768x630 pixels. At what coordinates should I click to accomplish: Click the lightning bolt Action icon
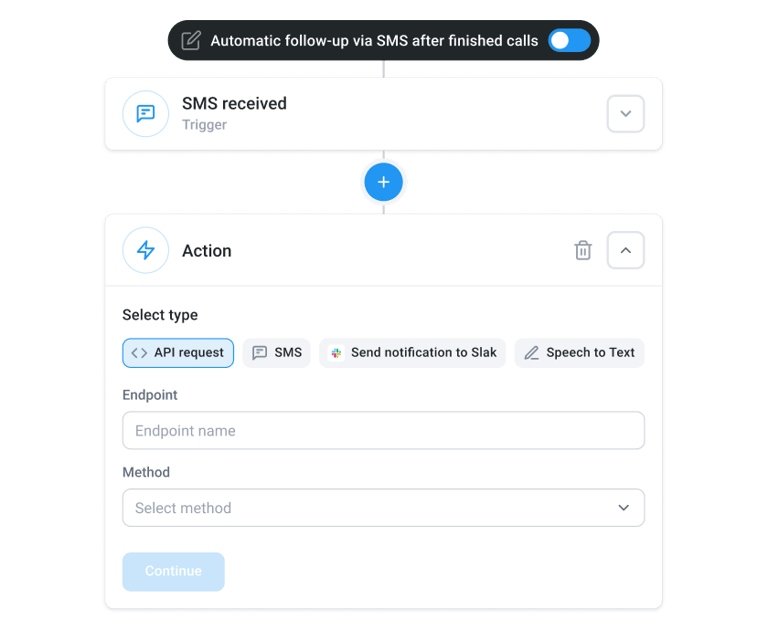coord(145,250)
